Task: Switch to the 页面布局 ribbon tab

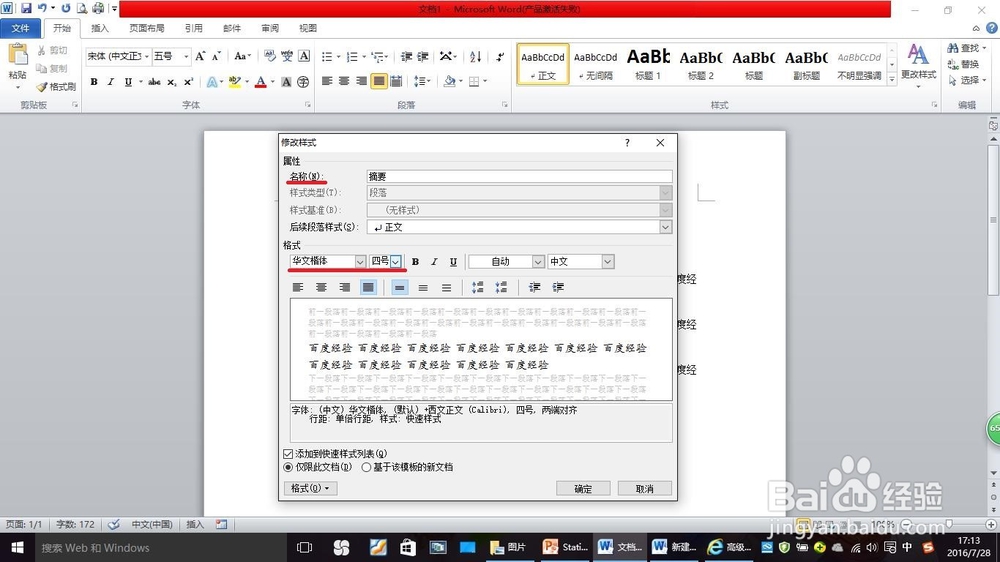Action: 147,28
